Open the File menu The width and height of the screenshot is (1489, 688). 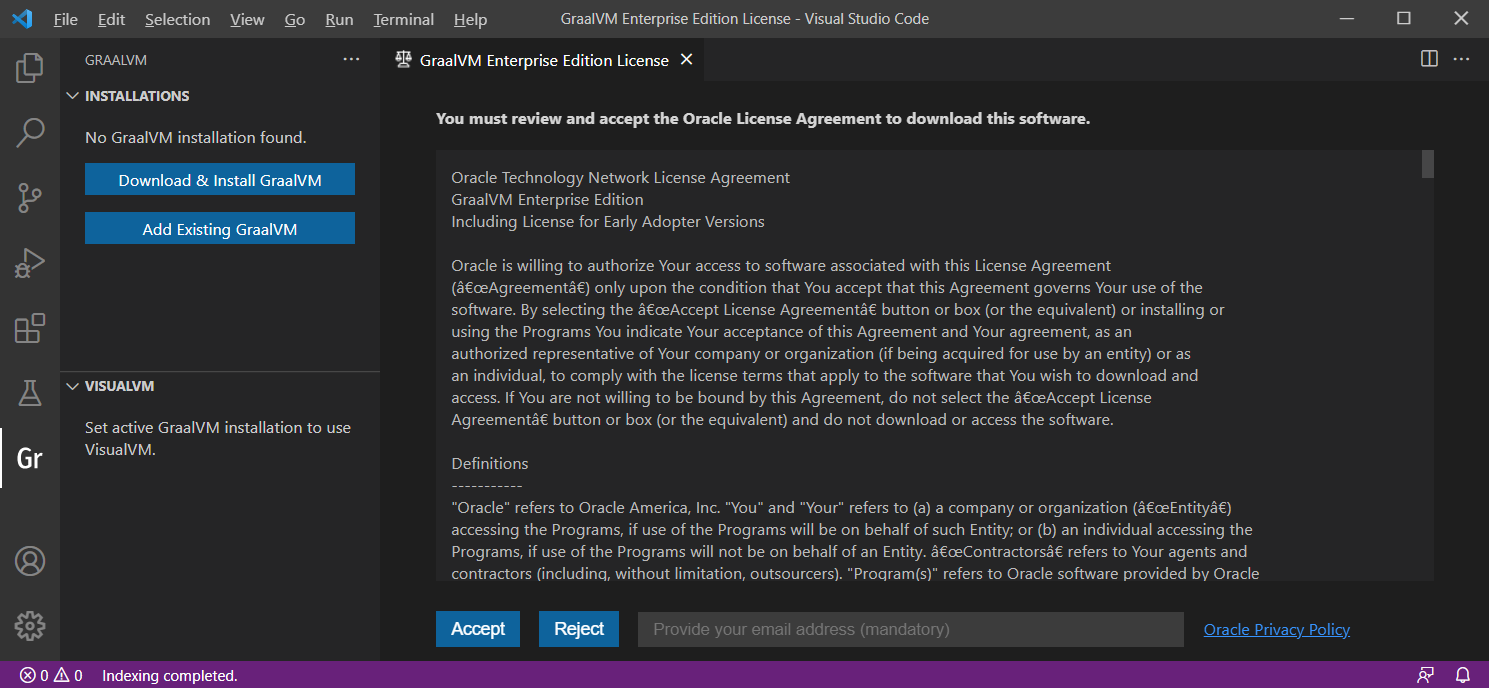click(66, 19)
